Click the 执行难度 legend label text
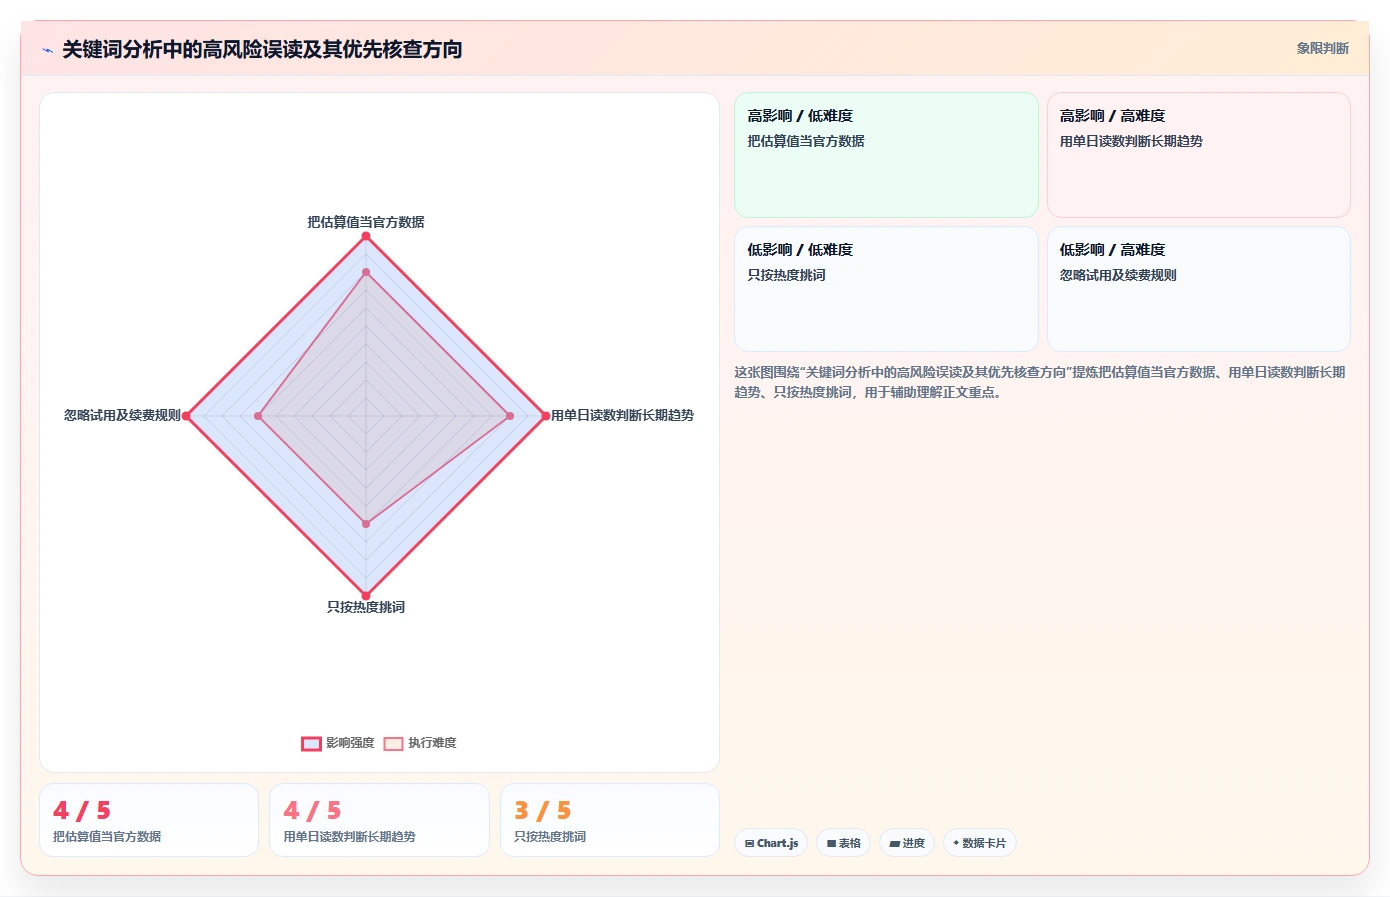The image size is (1390, 897). (x=432, y=743)
